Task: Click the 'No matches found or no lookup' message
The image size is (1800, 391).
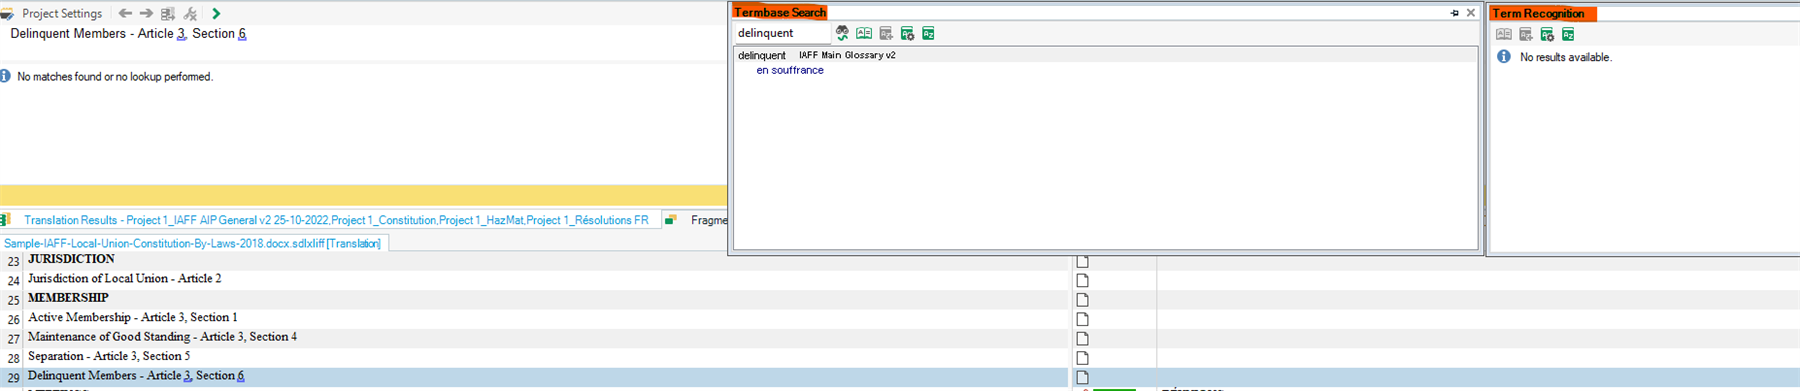Action: 115,76
